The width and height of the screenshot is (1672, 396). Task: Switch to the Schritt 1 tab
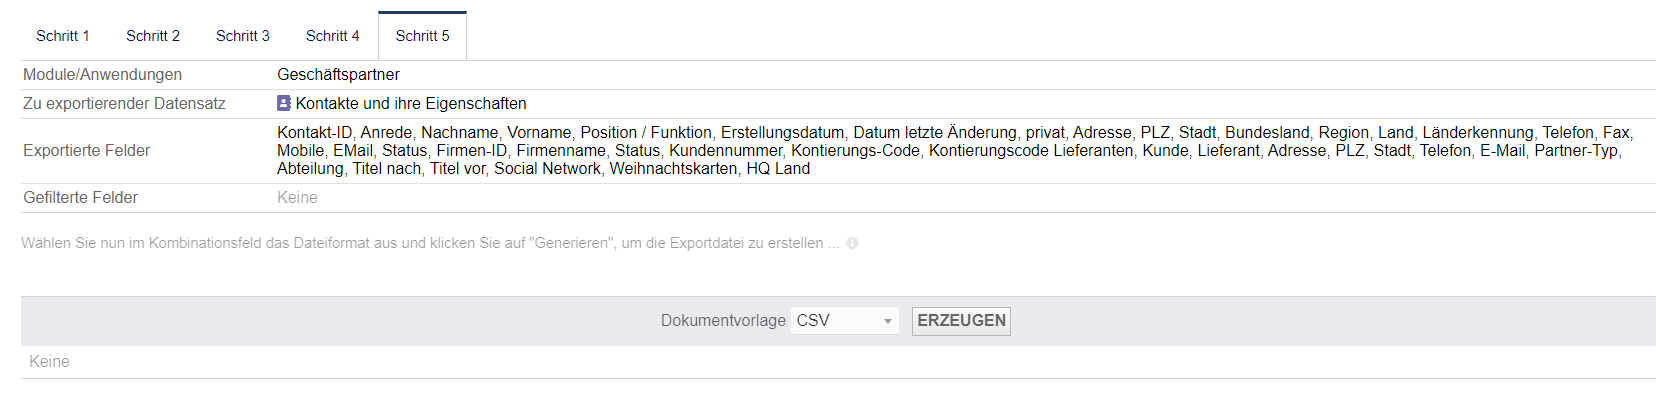click(63, 36)
